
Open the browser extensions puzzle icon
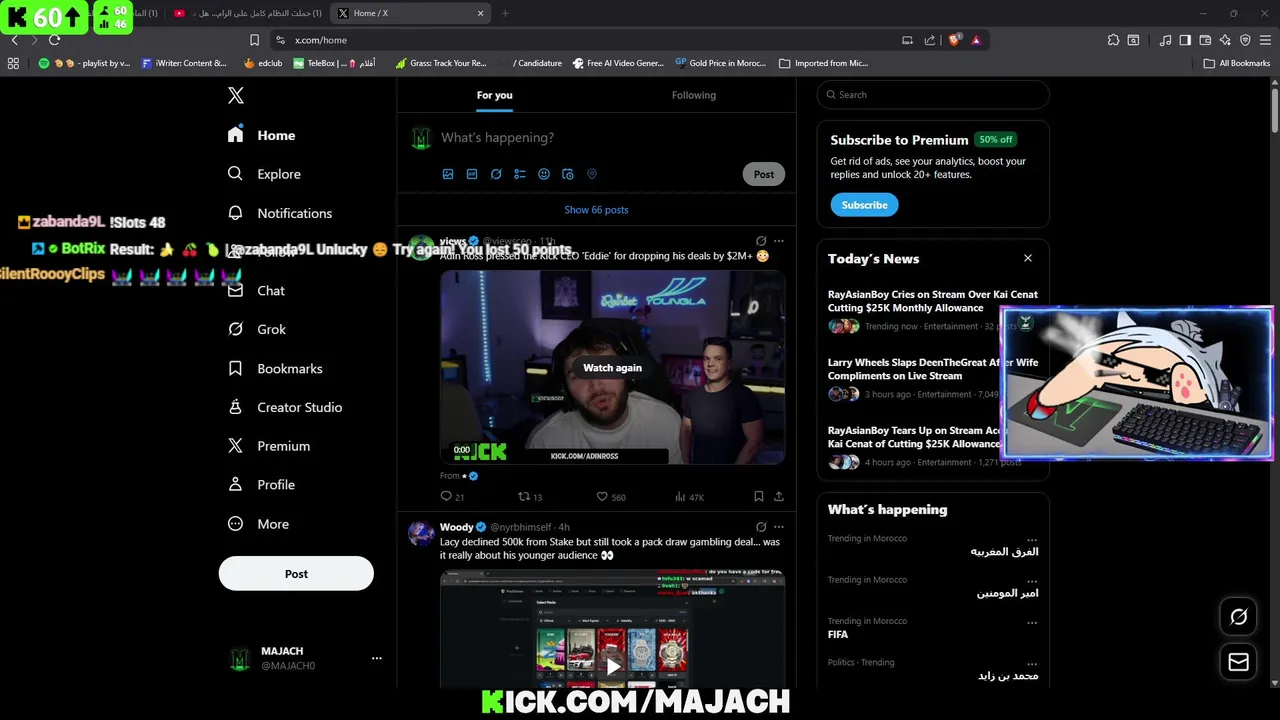click(1113, 40)
